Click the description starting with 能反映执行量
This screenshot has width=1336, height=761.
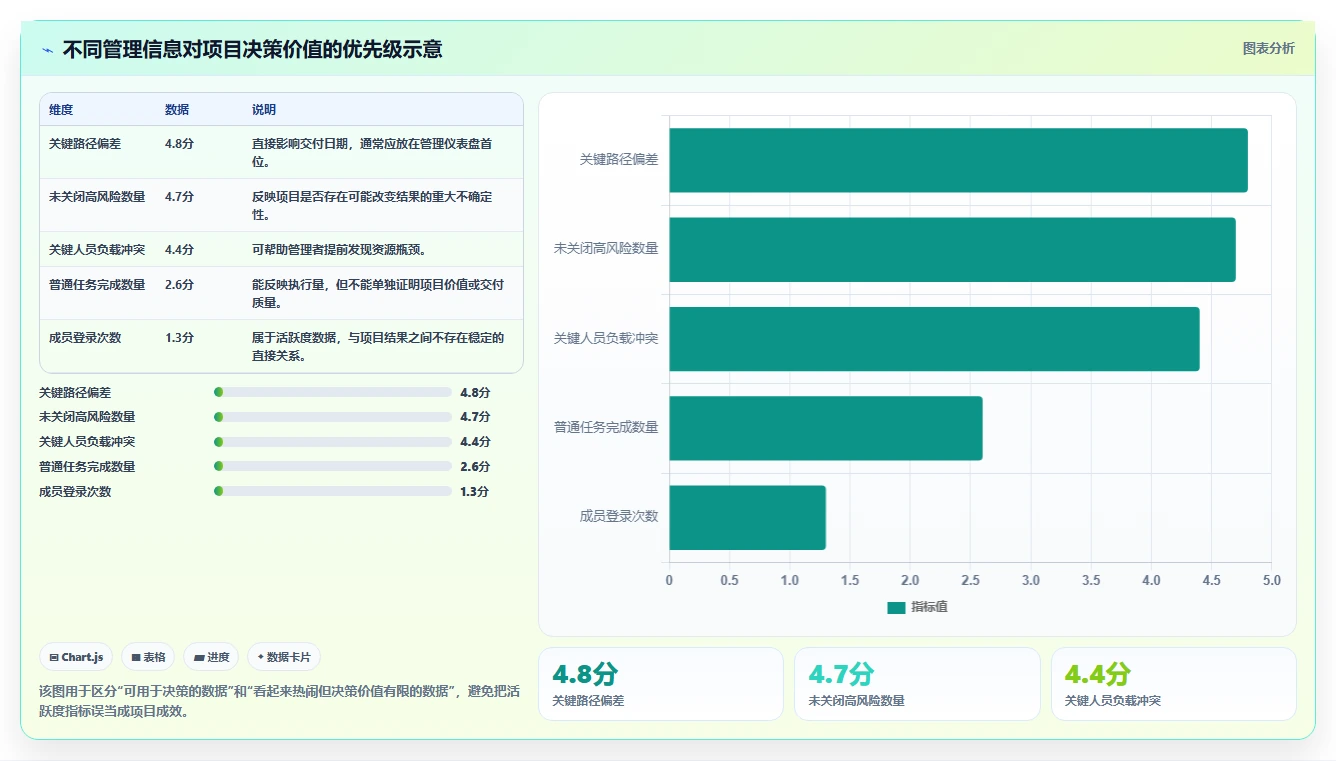378,293
